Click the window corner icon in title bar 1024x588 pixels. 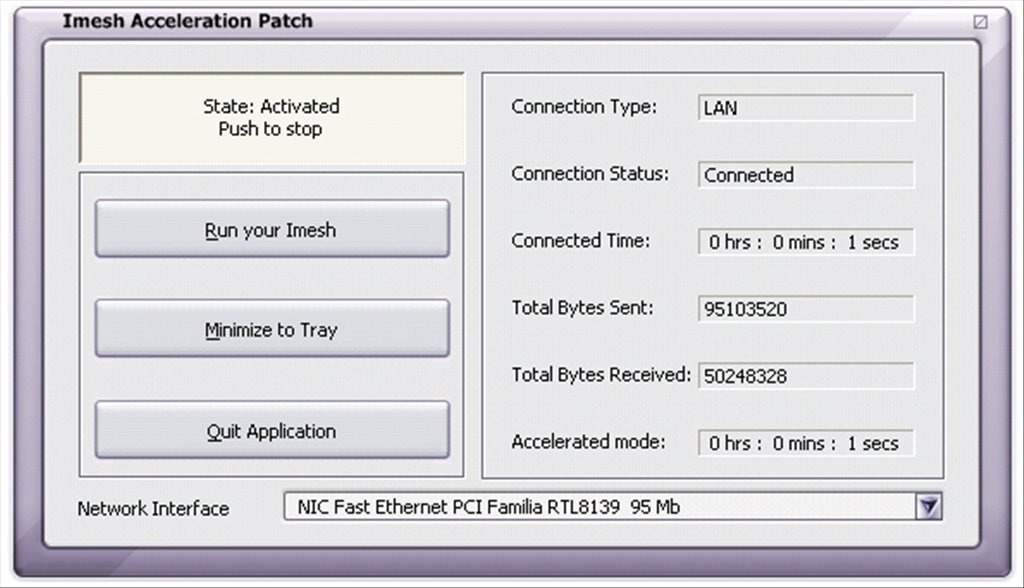point(980,22)
